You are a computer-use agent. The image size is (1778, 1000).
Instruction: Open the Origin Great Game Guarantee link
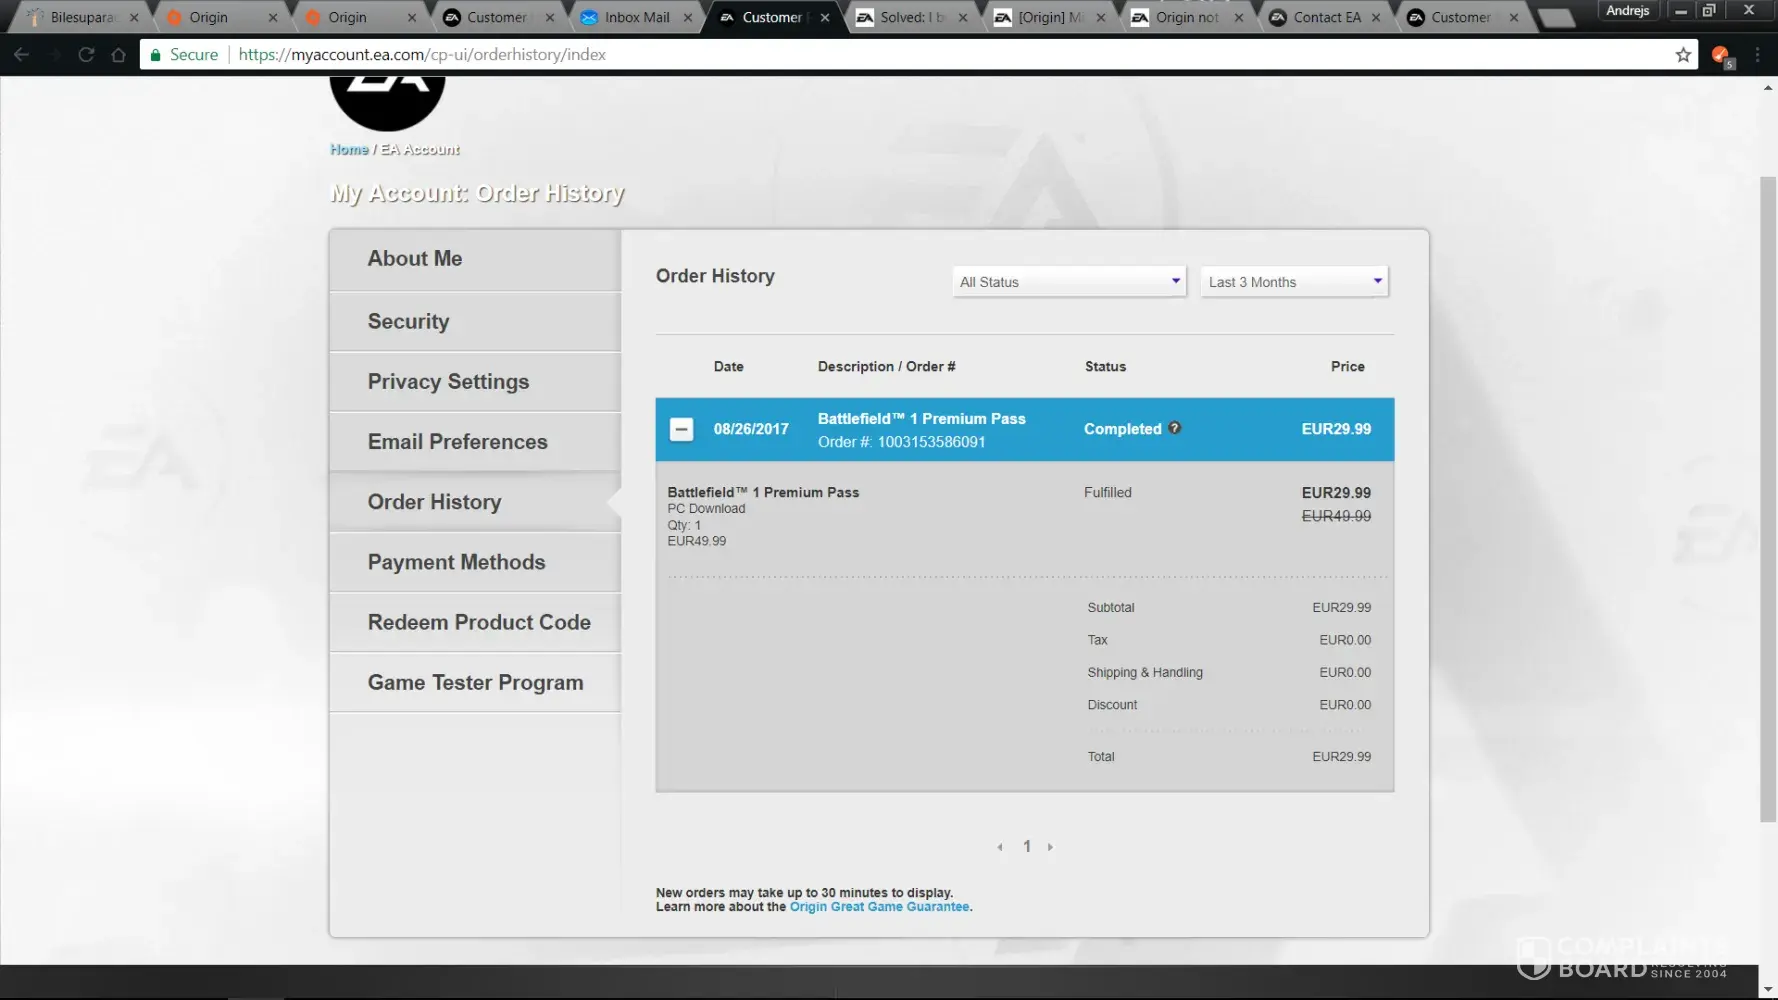pos(879,907)
